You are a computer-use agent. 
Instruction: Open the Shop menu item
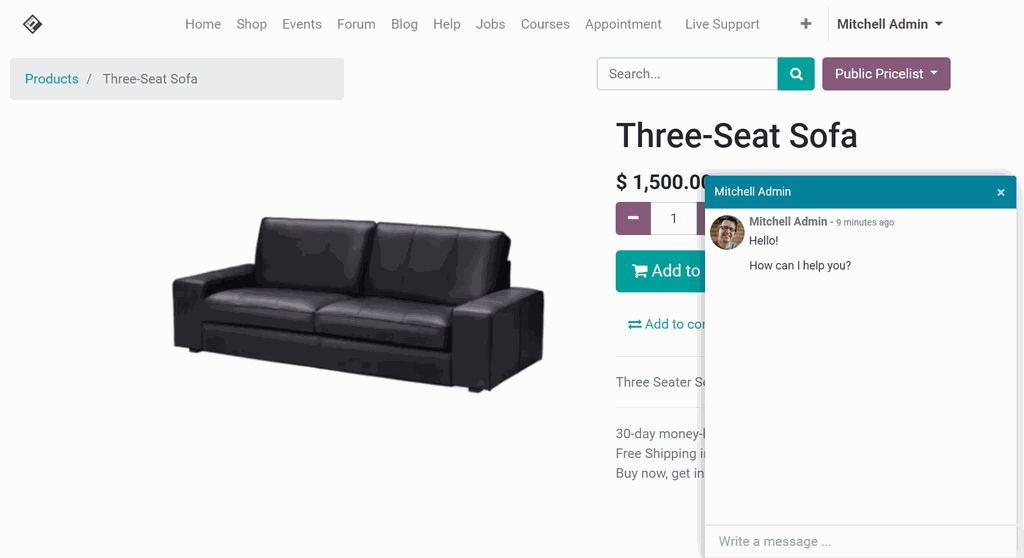[252, 24]
